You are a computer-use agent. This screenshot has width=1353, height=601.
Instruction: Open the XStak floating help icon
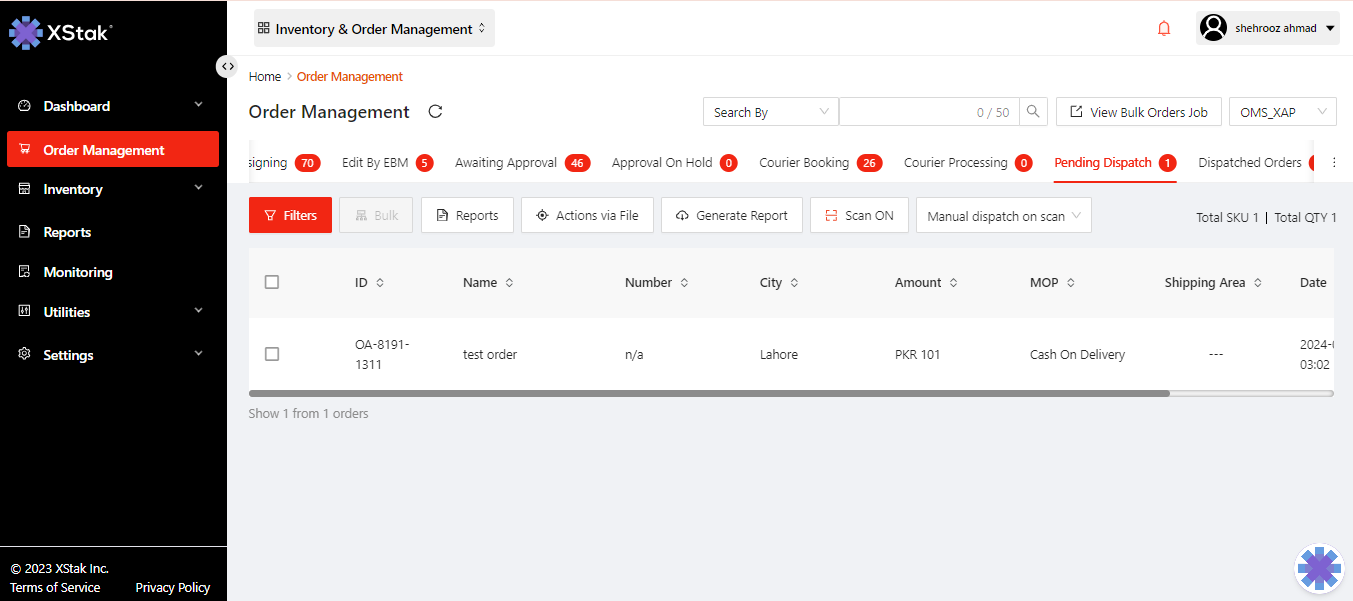[1318, 568]
